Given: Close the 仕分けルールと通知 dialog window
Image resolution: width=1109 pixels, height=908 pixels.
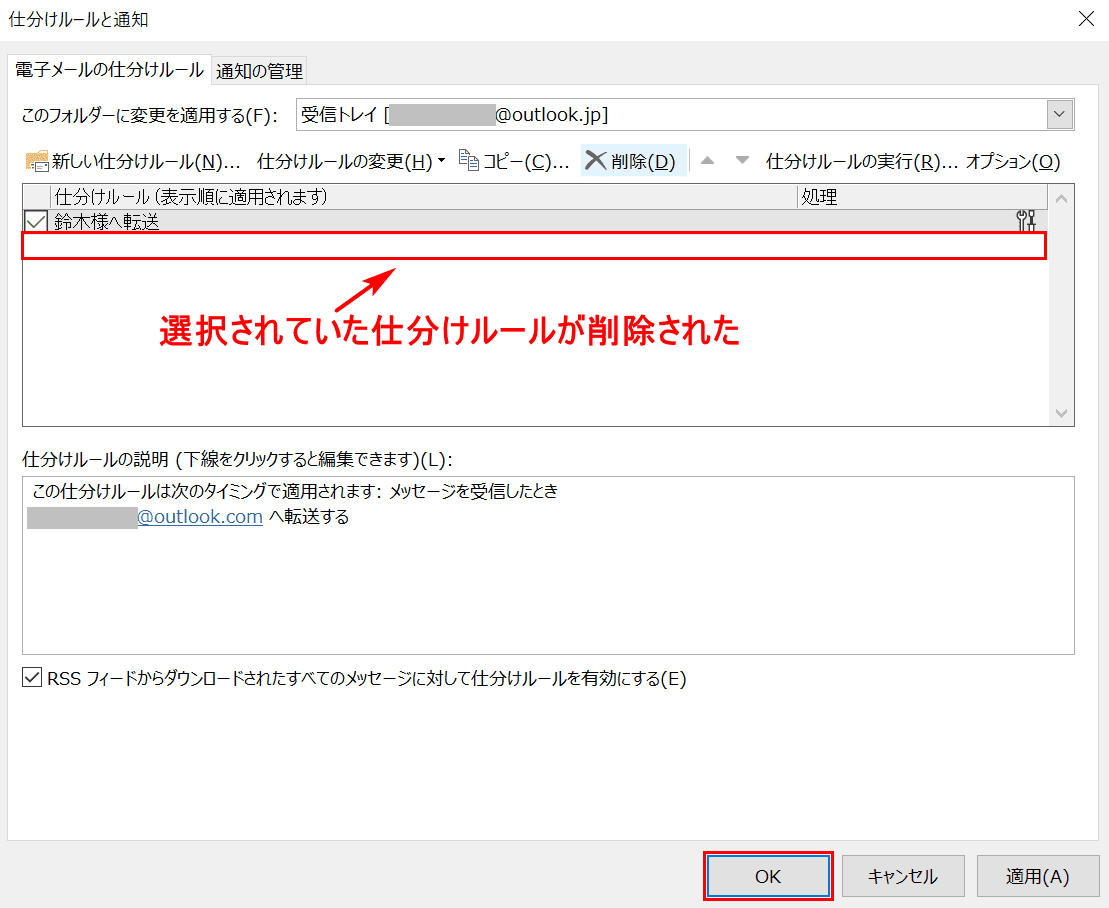Looking at the screenshot, I should click(1085, 19).
